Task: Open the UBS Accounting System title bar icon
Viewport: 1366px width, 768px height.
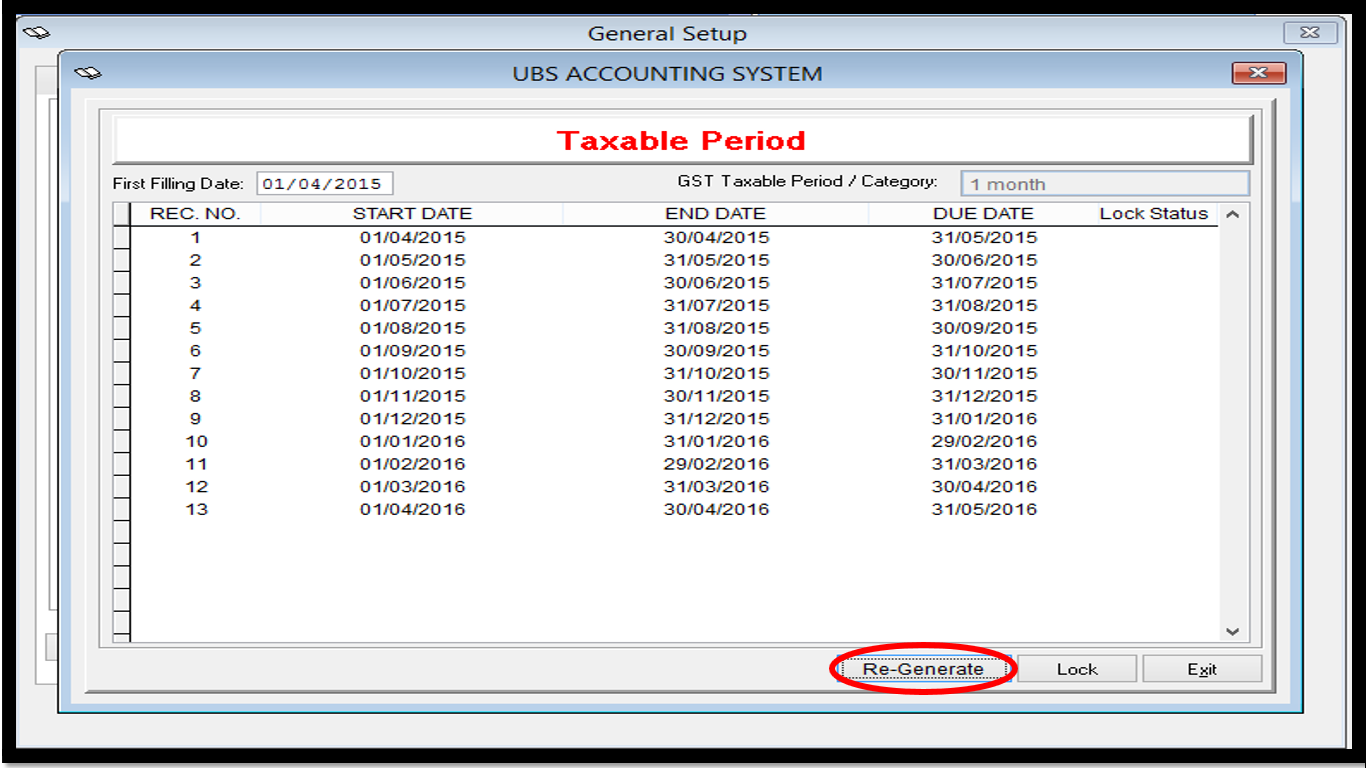Action: [88, 73]
